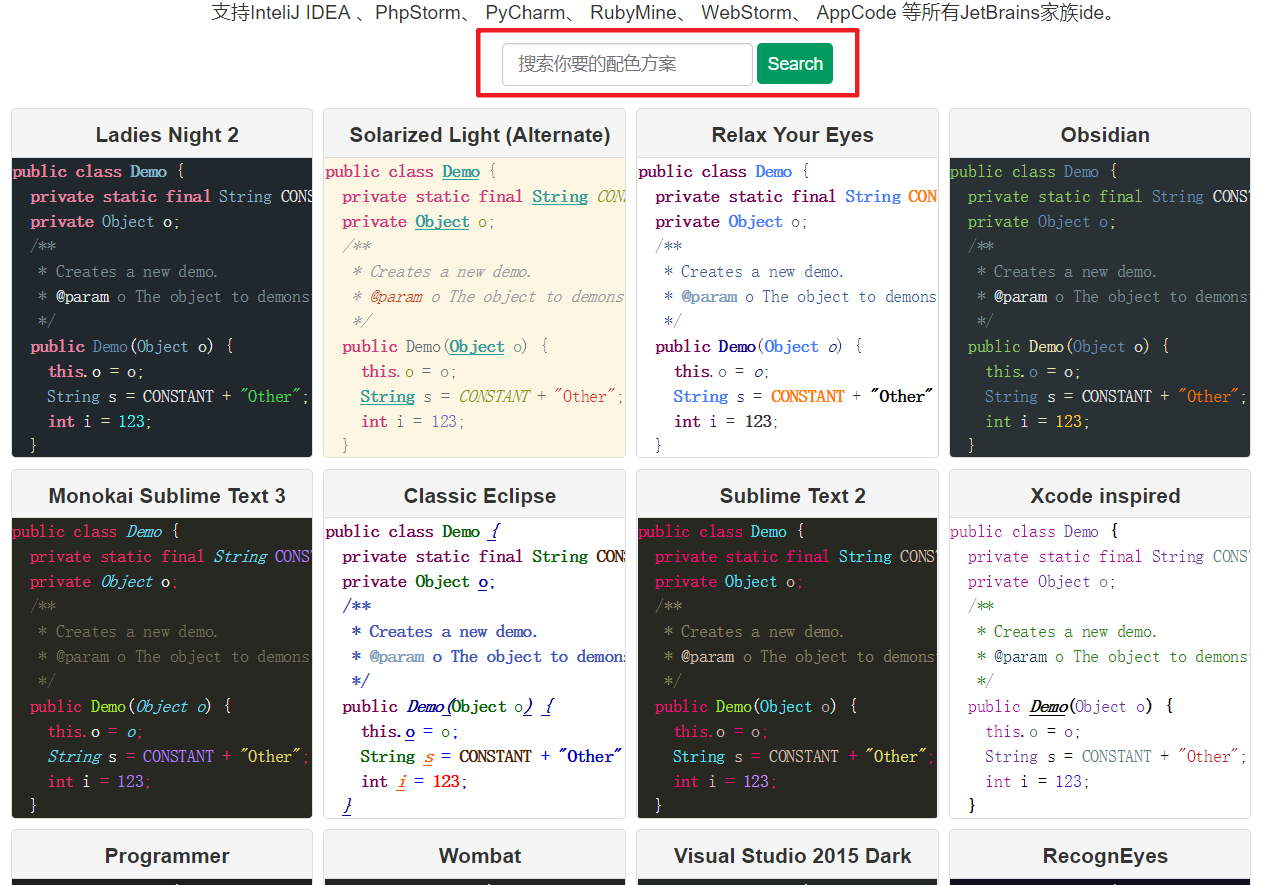The image size is (1261, 885).
Task: View the Monokai Sublime Text 3 theme
Action: coord(166,494)
